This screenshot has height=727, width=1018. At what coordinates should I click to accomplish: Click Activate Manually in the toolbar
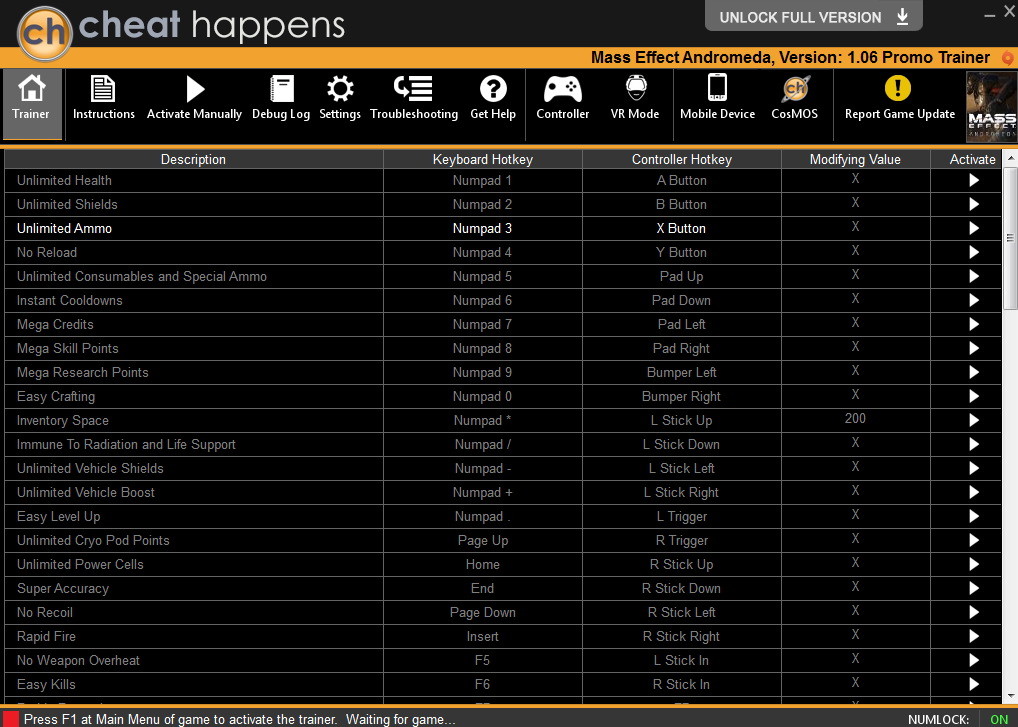(x=194, y=98)
